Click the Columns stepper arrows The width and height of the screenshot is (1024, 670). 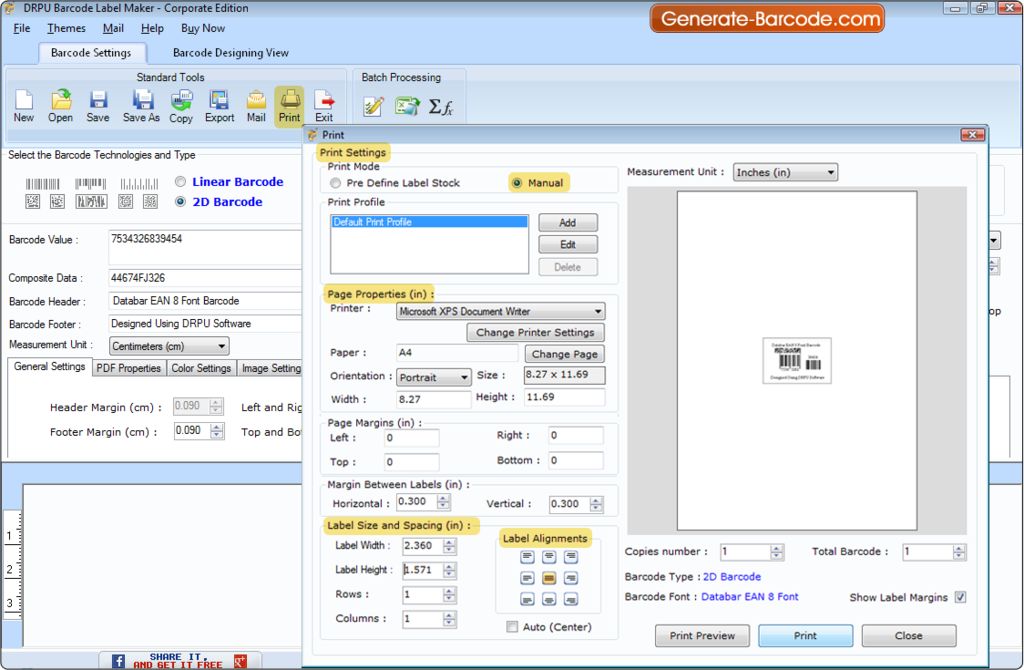(x=449, y=619)
